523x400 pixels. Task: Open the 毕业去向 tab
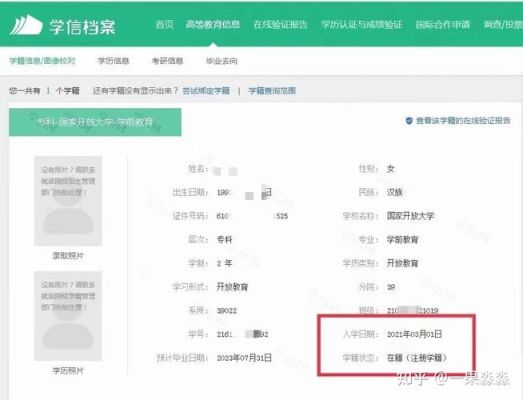click(x=221, y=61)
